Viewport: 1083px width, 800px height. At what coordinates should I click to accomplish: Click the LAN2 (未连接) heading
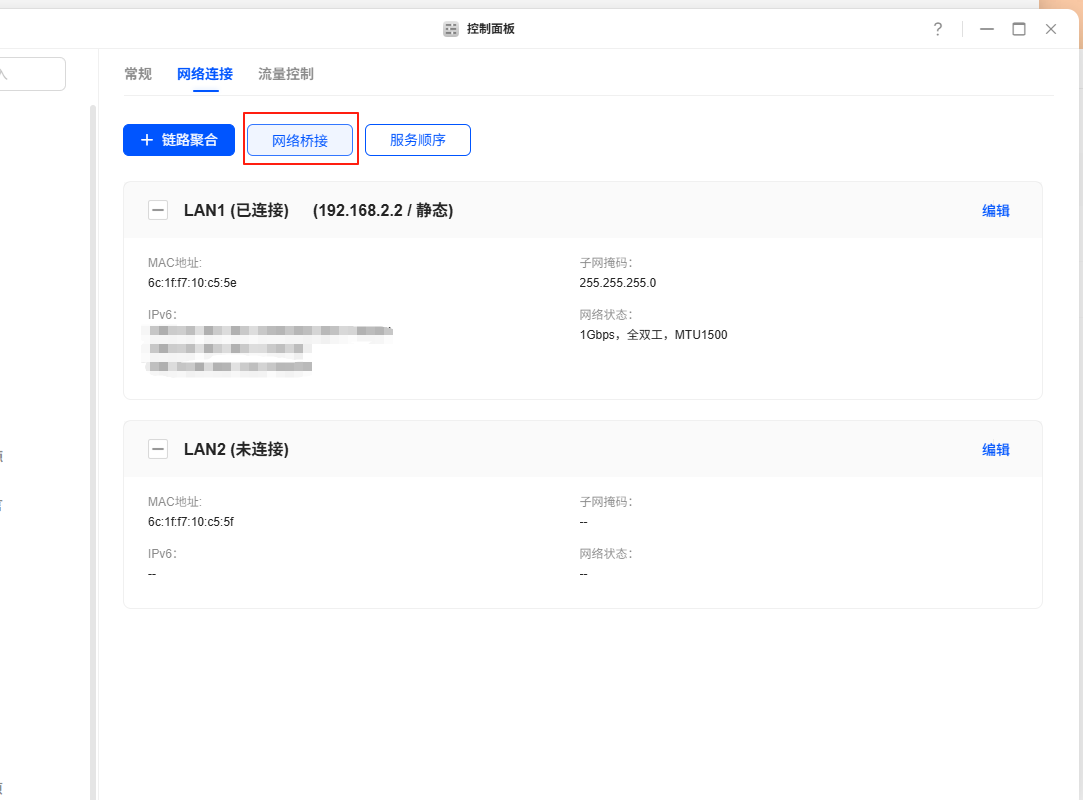[x=236, y=450]
